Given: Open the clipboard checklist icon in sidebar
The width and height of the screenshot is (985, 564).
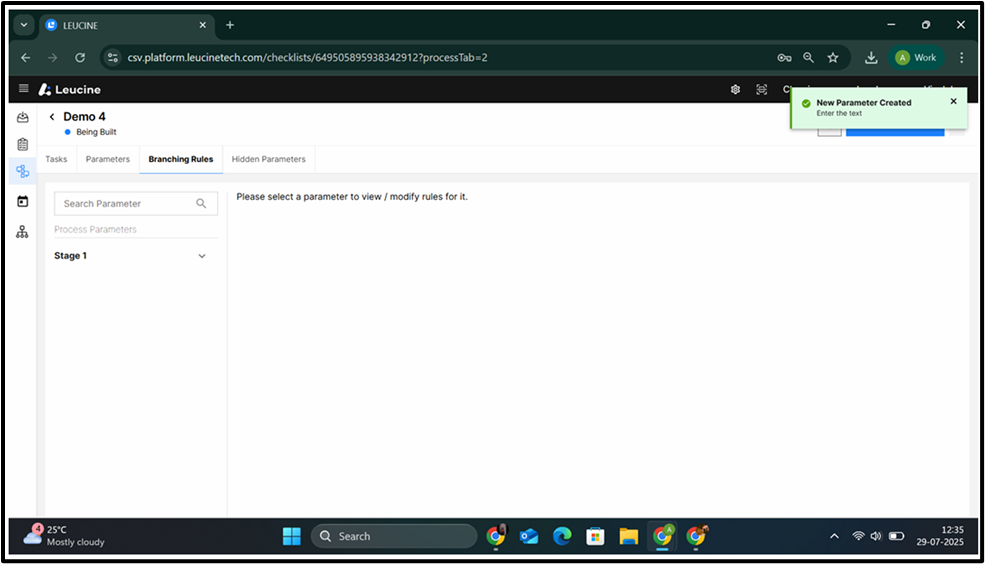Looking at the screenshot, I should [x=23, y=145].
